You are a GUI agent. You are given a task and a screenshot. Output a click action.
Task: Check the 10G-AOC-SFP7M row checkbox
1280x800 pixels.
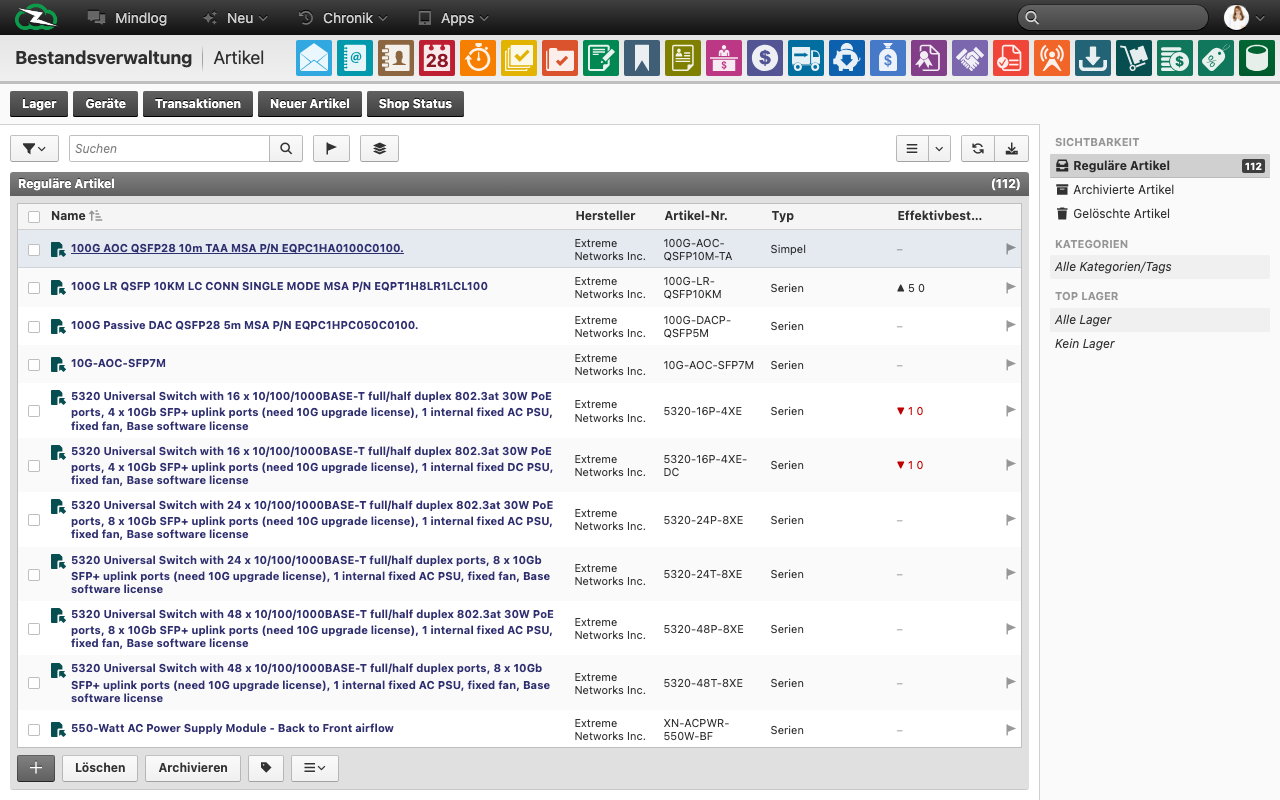[34, 365]
